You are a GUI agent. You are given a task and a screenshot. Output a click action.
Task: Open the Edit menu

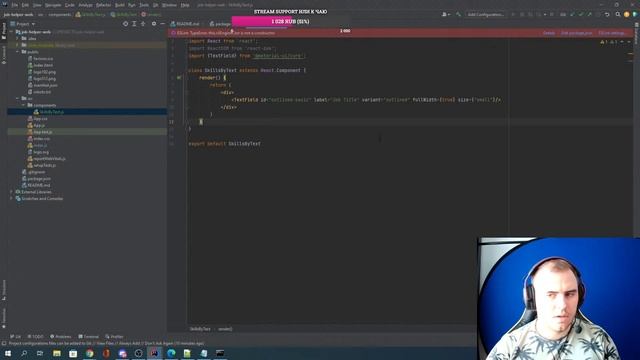[x=25, y=5]
